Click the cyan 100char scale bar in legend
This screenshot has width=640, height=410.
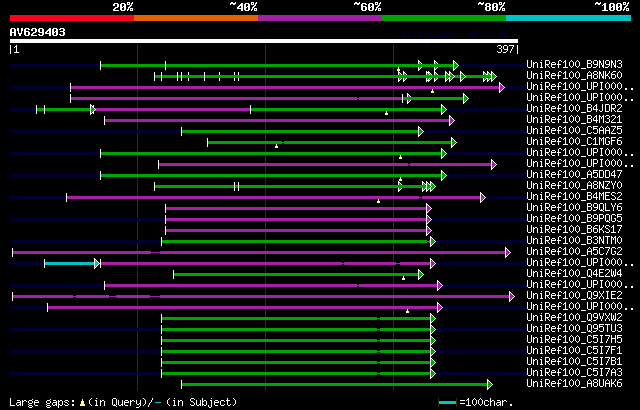447,403
